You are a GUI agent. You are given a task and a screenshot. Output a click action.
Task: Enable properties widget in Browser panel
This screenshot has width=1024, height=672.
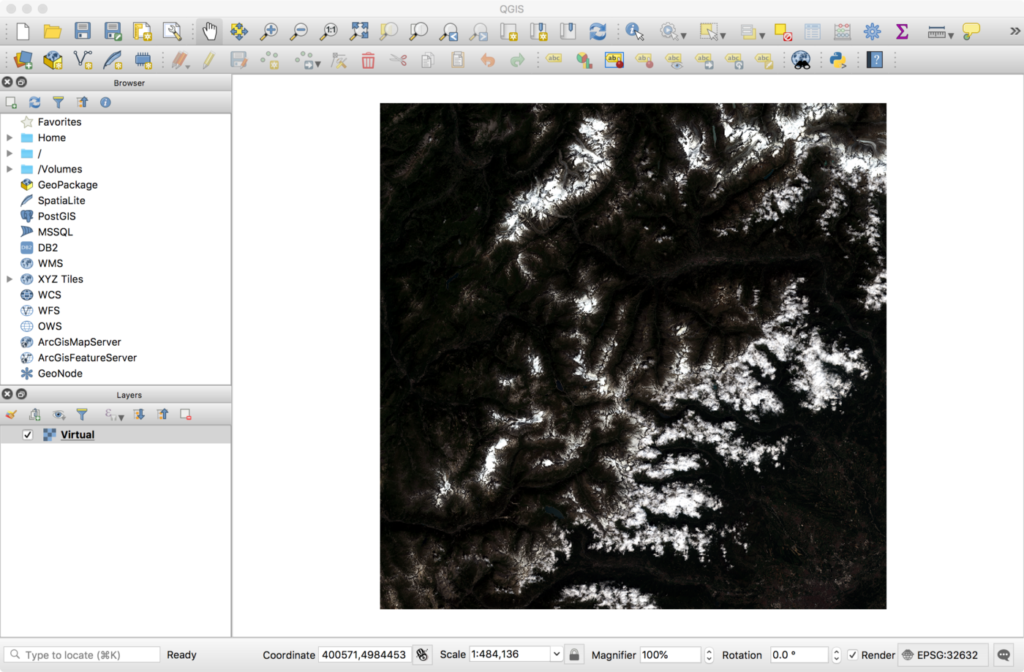[x=105, y=103]
